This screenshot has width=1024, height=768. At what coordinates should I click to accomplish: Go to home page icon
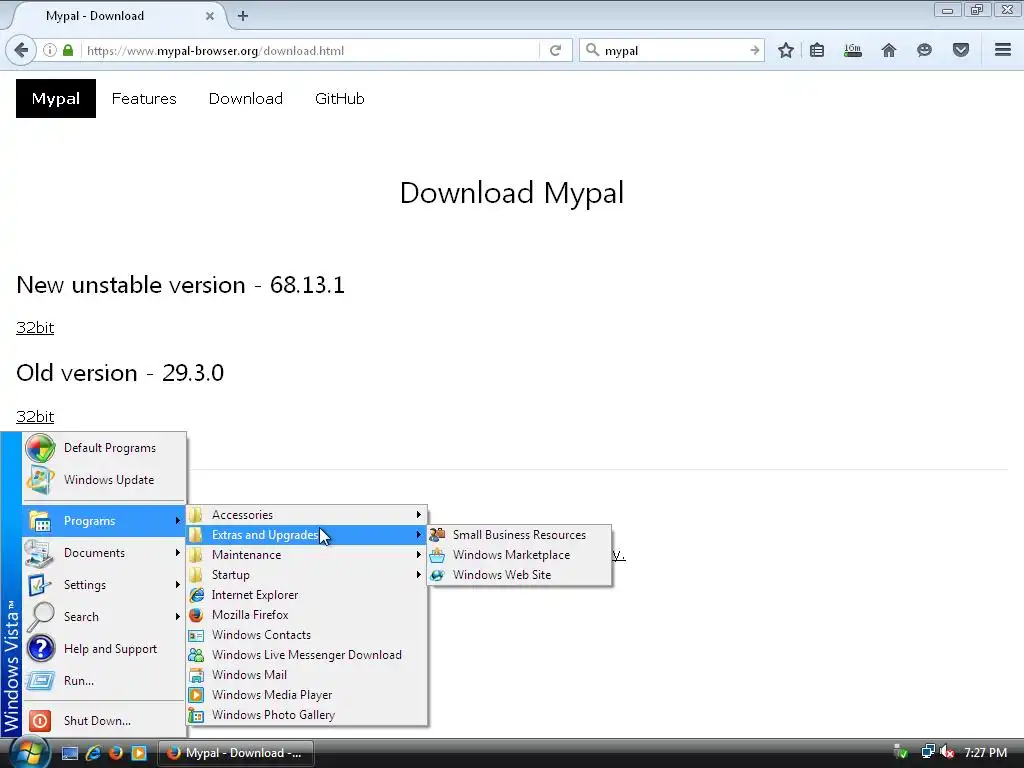[x=889, y=50]
